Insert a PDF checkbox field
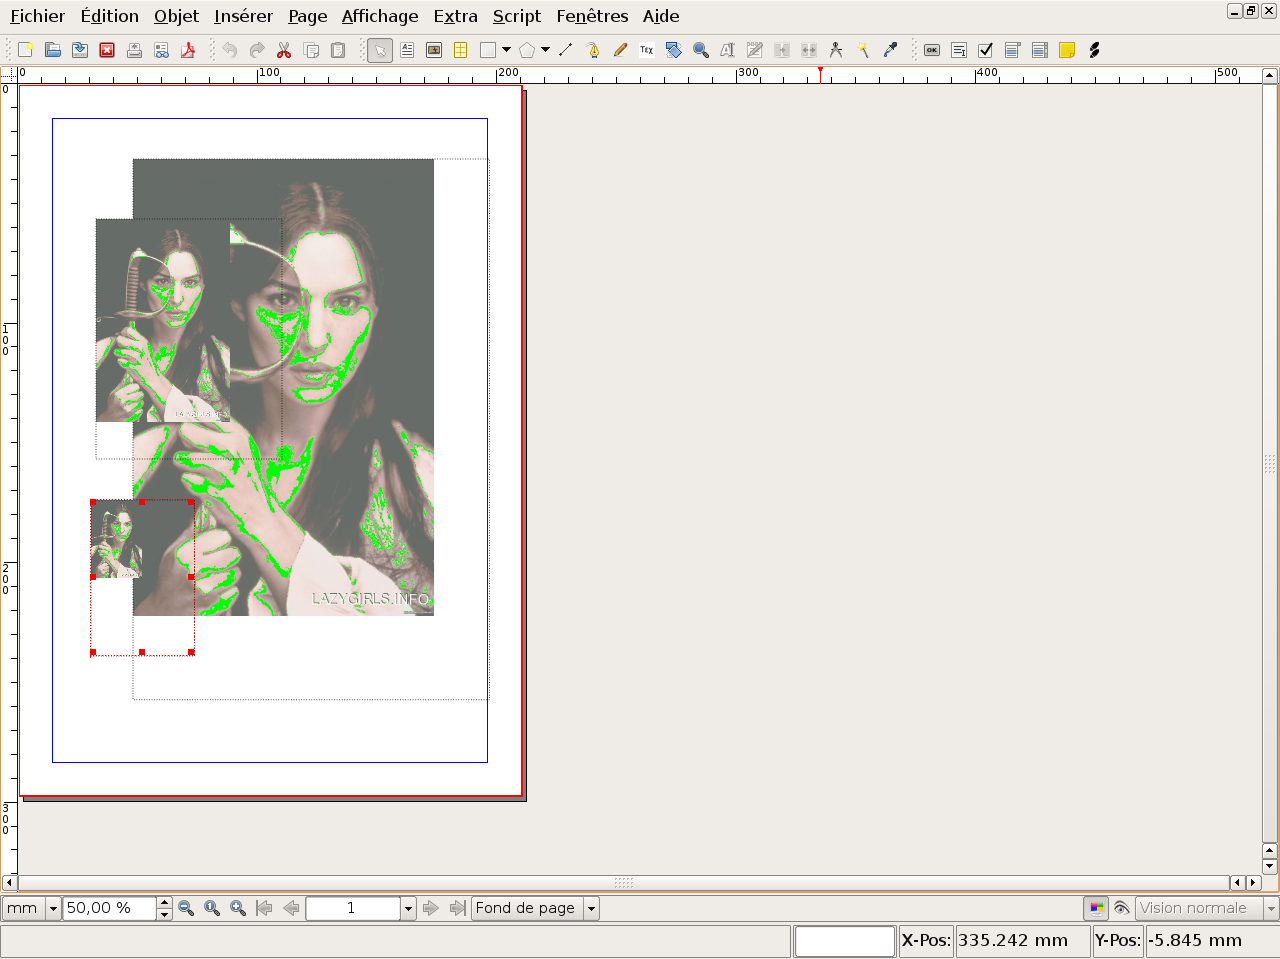This screenshot has height=959, width=1280. click(985, 50)
